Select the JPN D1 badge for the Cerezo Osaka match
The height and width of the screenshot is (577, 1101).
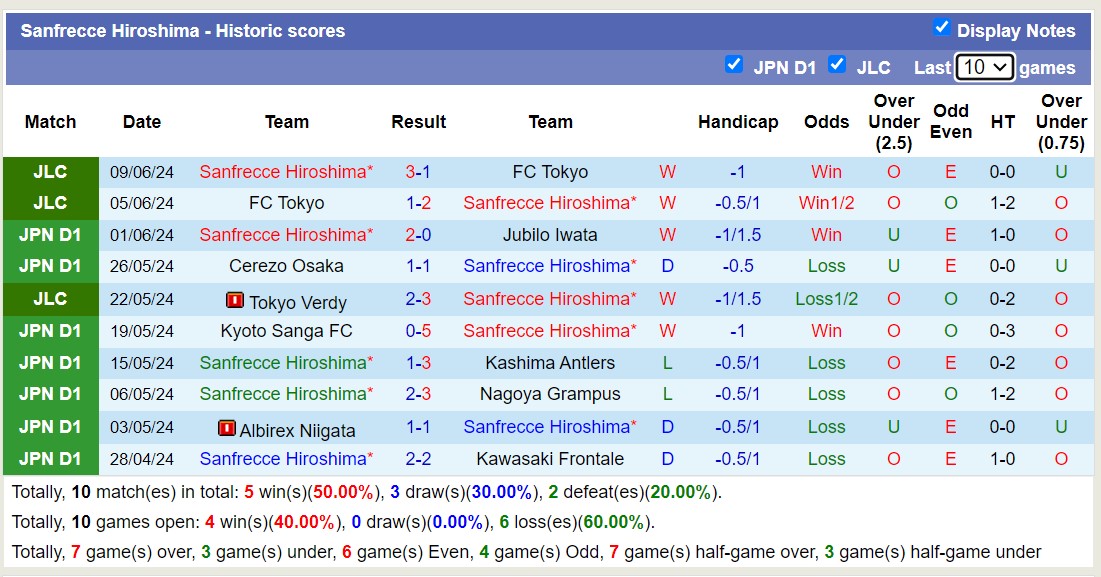pos(50,267)
